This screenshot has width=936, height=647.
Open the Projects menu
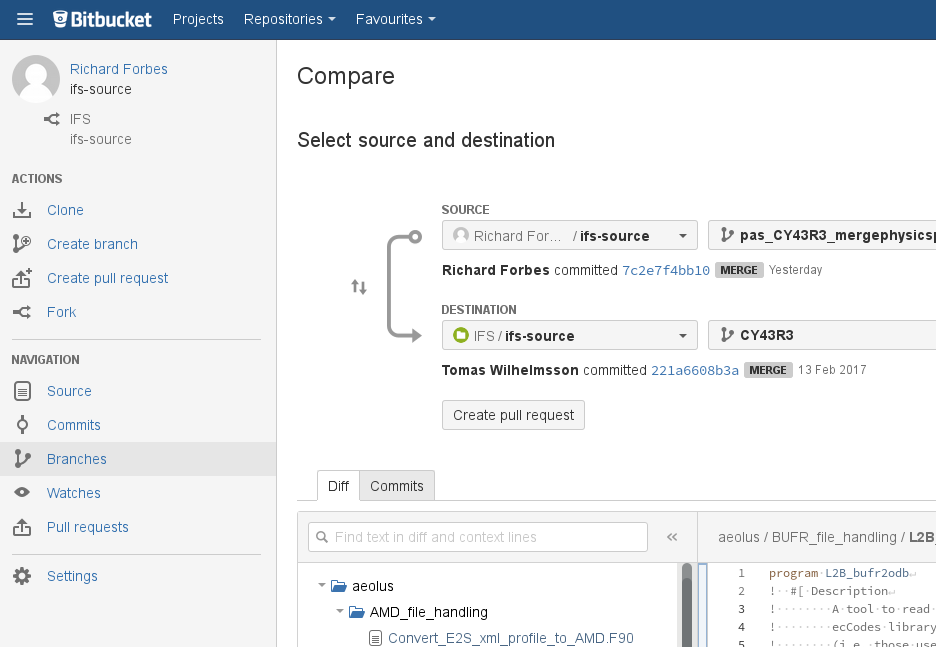click(198, 19)
